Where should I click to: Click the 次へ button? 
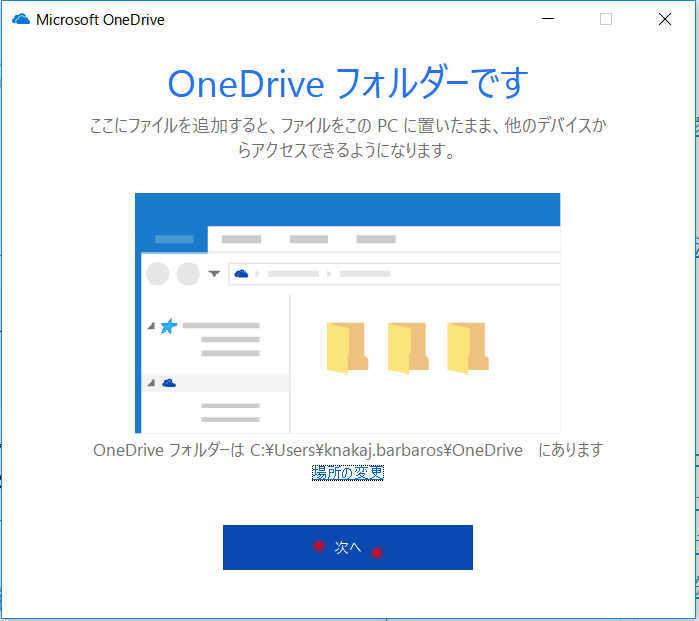[348, 547]
